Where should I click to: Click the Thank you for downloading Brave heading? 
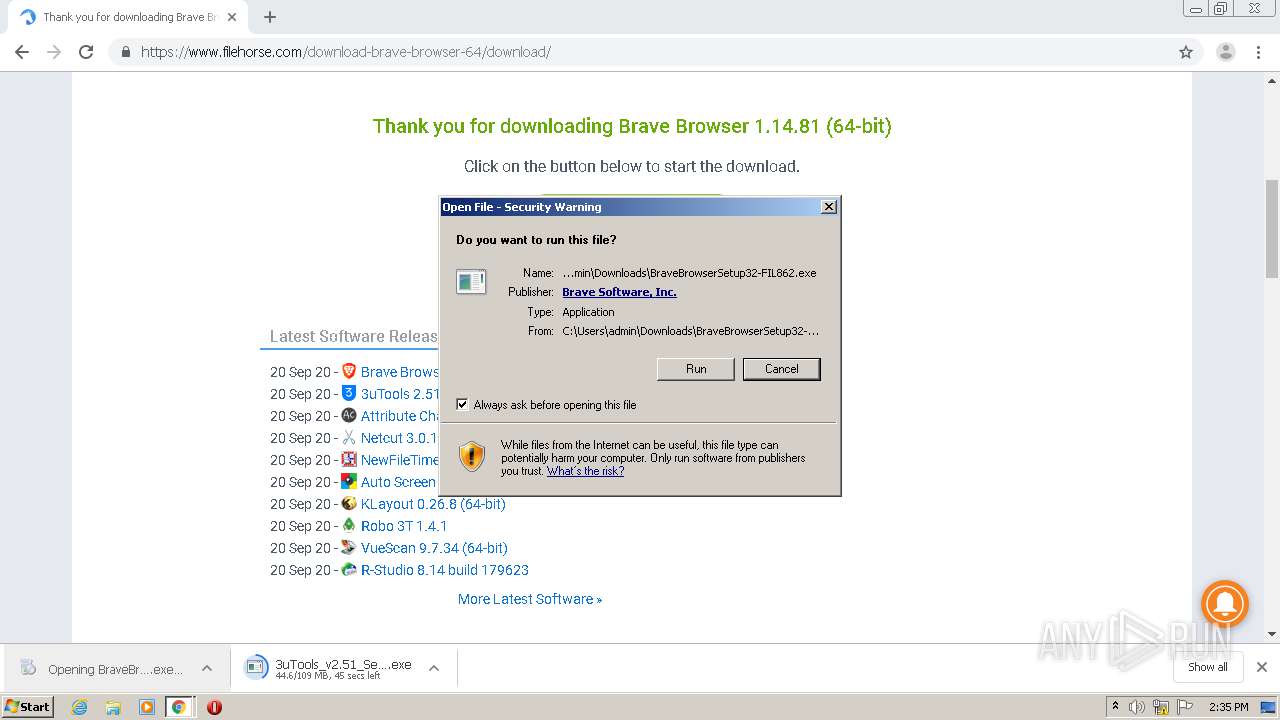632,126
